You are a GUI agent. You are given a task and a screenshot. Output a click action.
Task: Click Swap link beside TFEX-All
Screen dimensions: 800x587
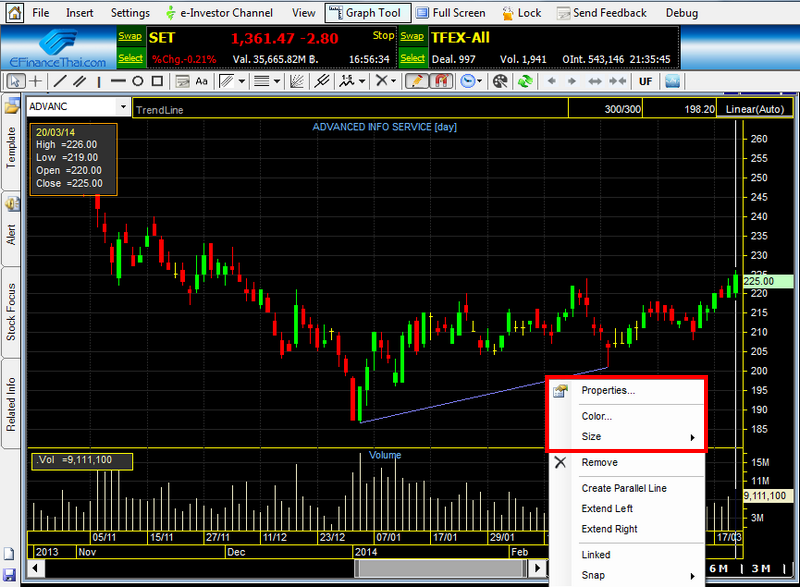click(x=412, y=36)
